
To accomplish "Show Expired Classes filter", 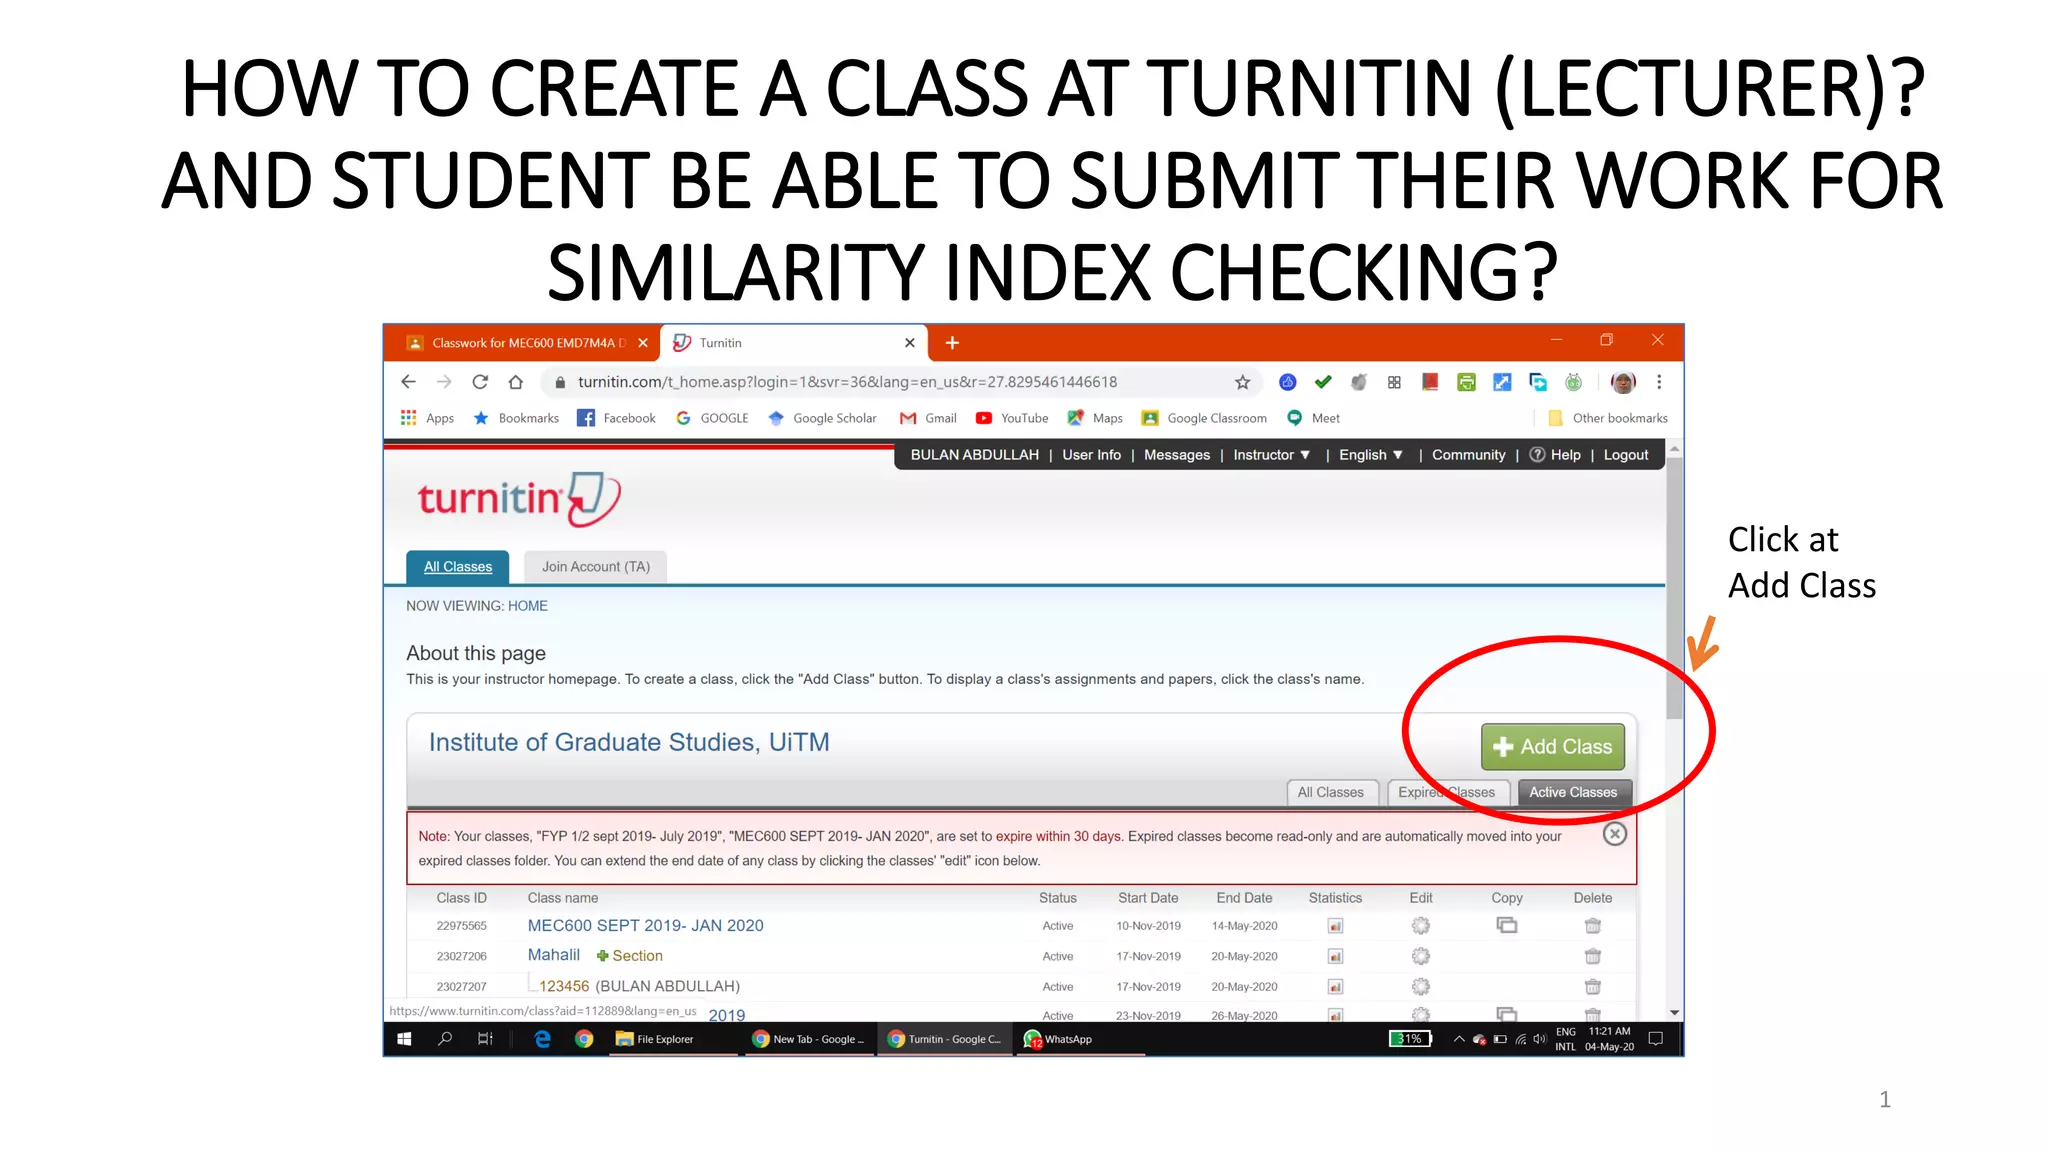I will 1446,792.
